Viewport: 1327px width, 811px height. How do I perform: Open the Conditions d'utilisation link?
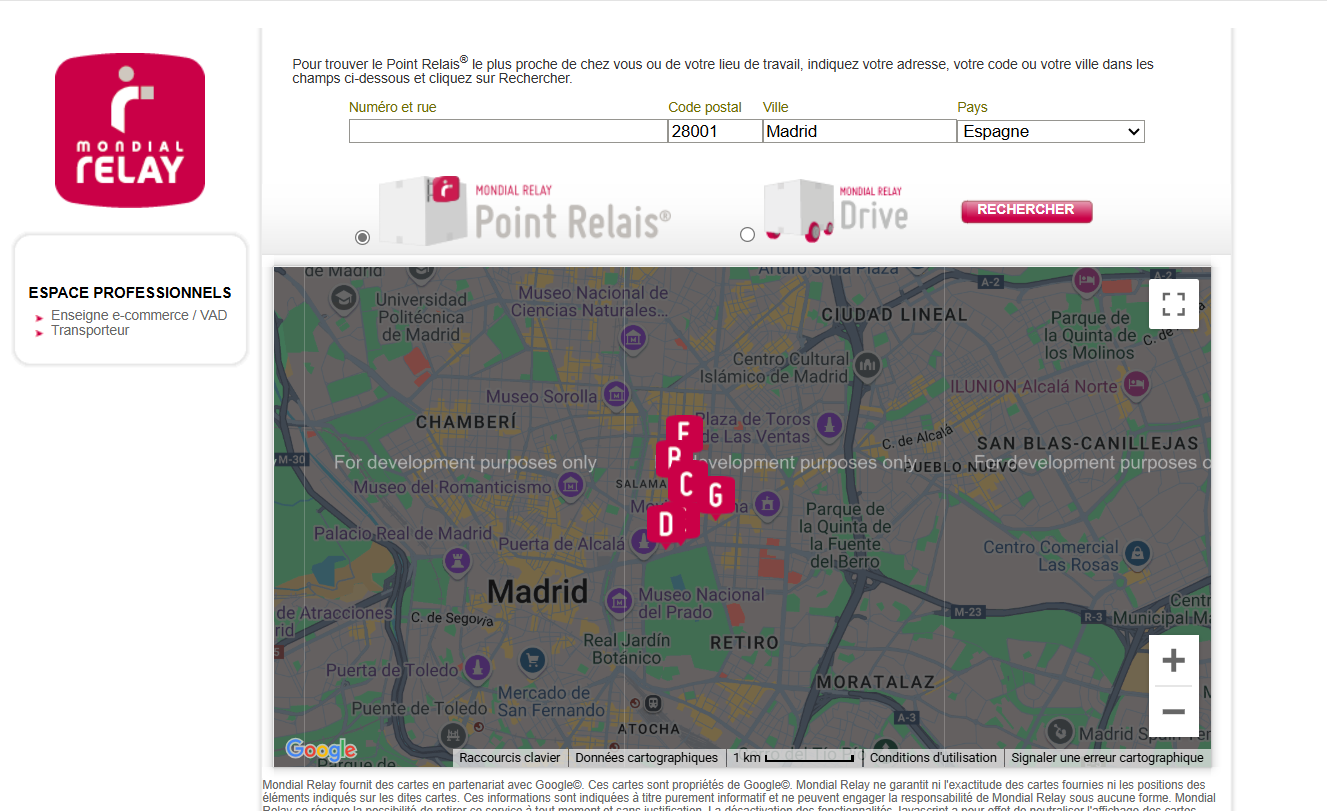[932, 757]
